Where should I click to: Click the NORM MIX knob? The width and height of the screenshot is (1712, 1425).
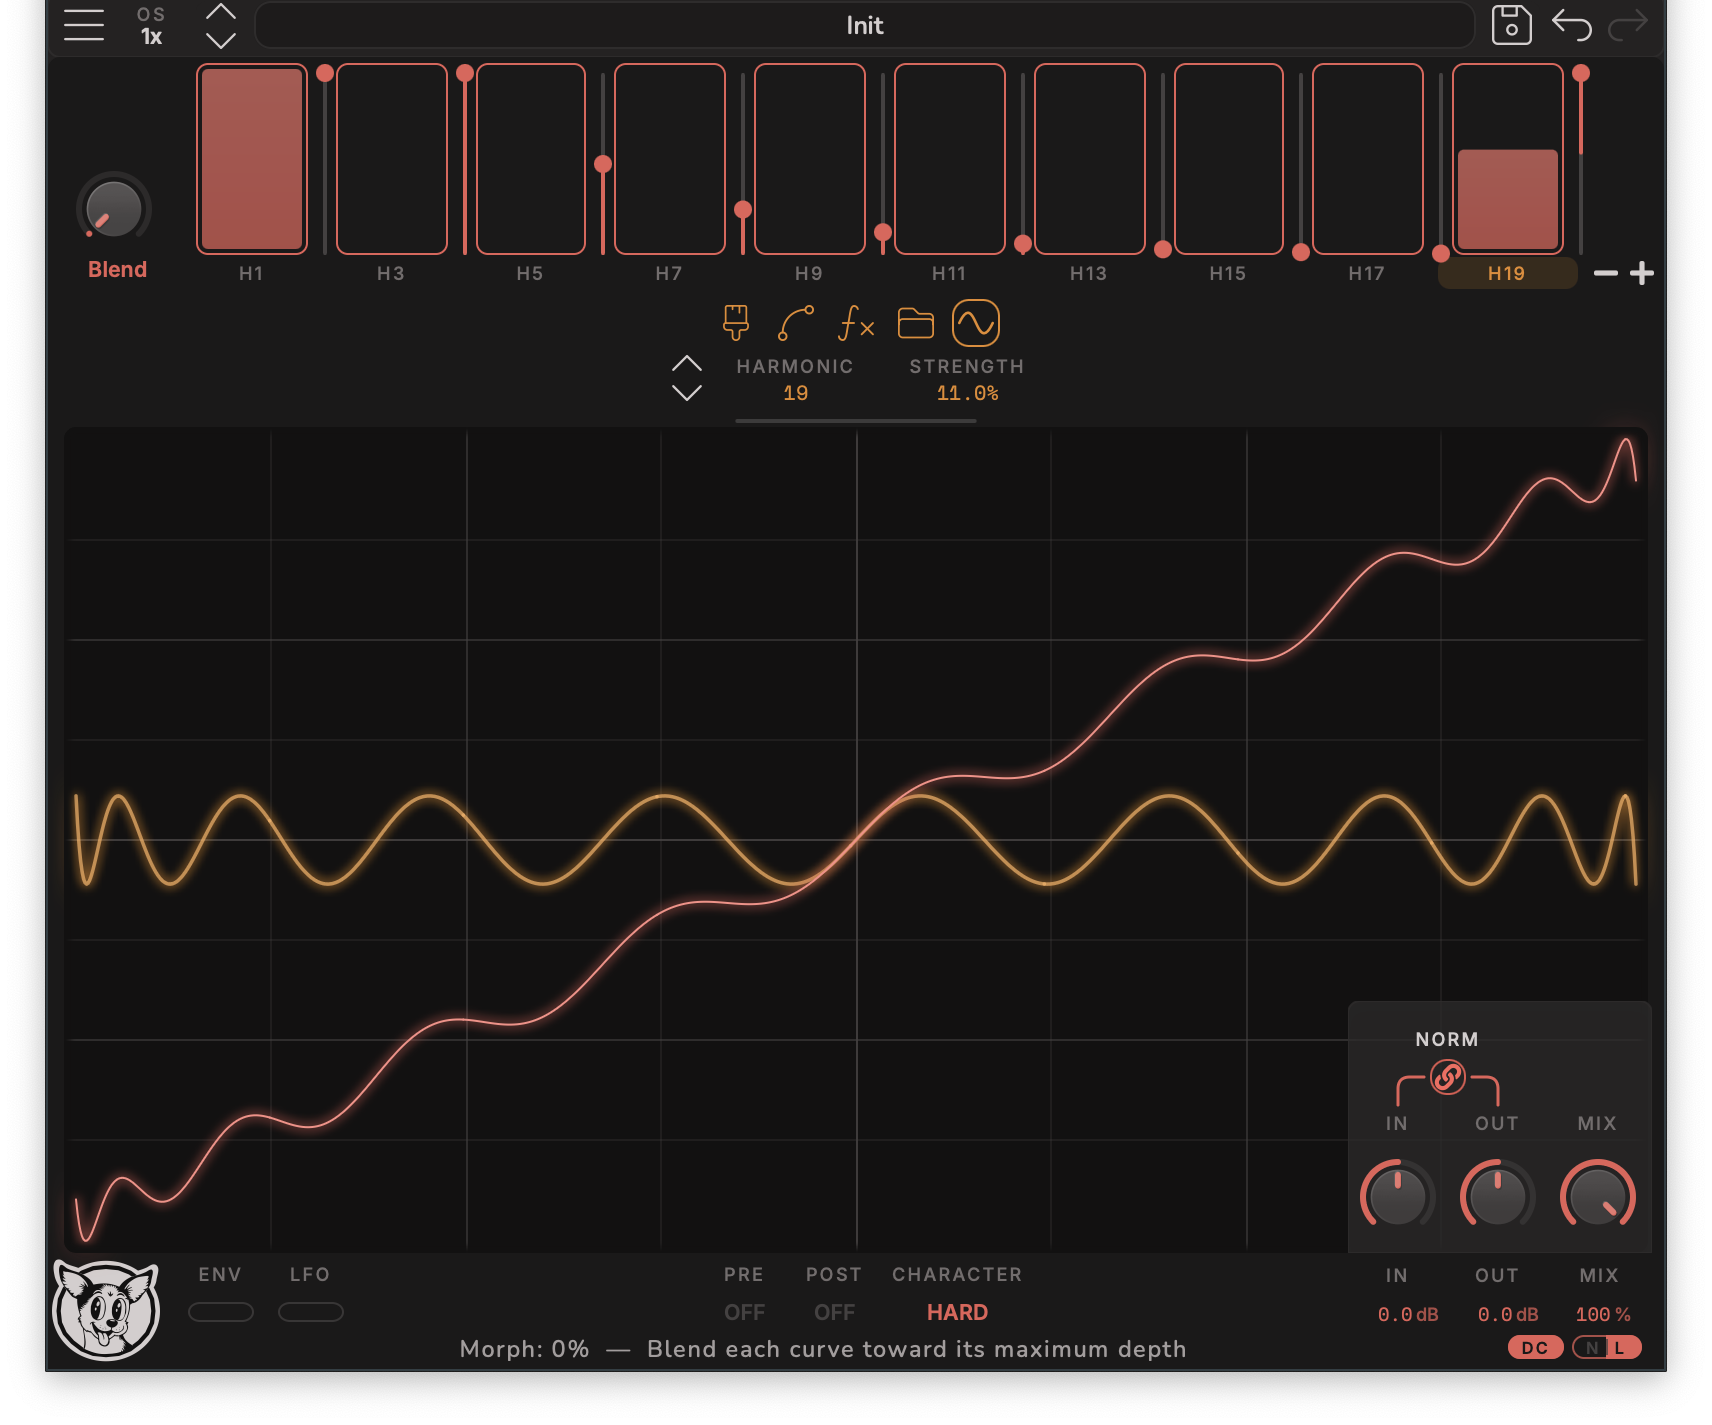tap(1597, 1195)
